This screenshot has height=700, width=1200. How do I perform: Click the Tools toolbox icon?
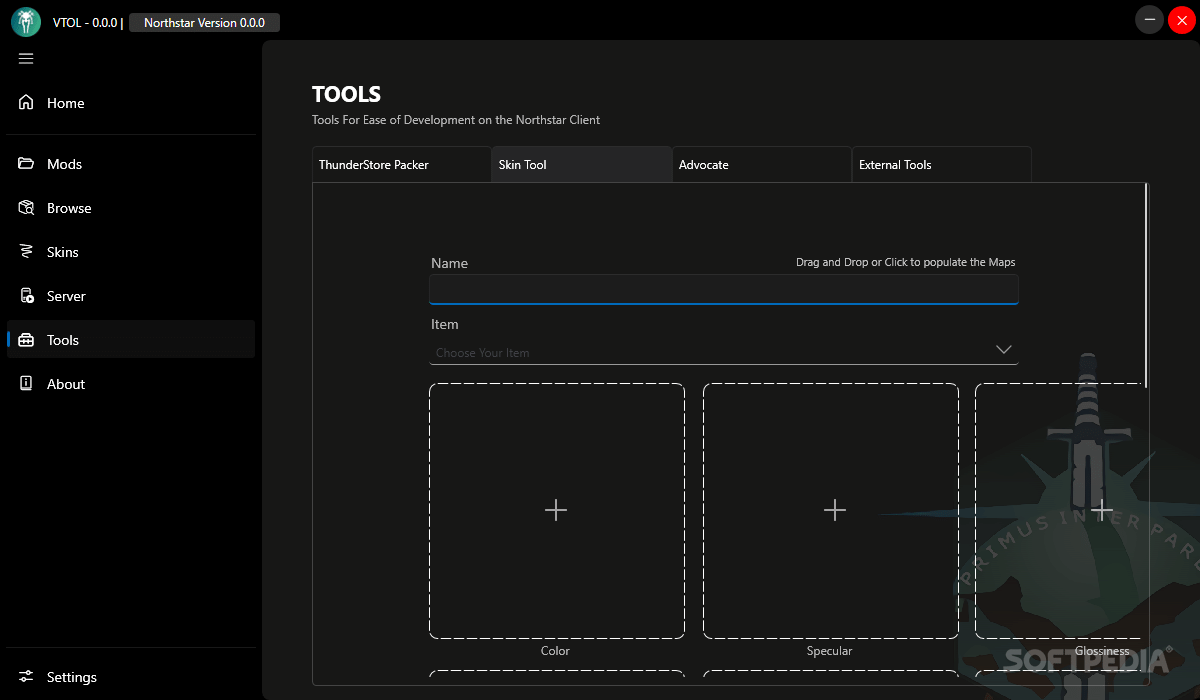(26, 340)
